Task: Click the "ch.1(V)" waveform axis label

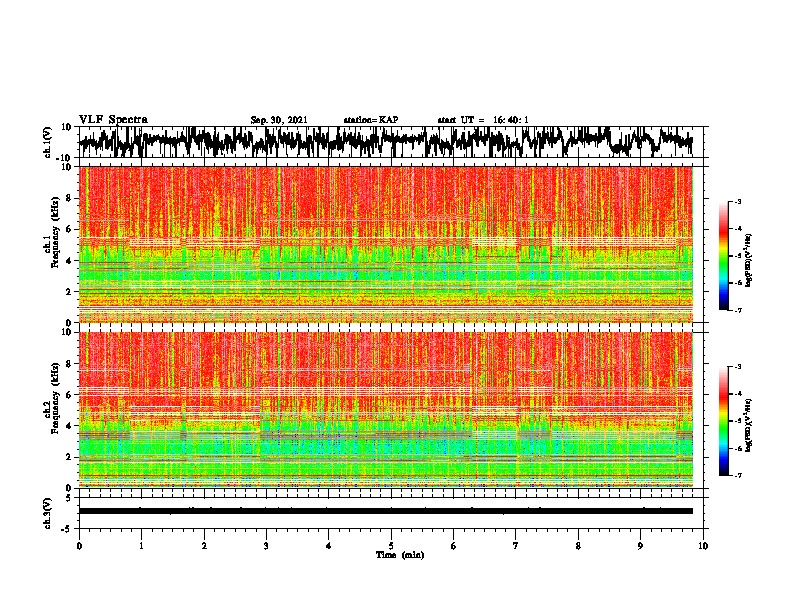Action: coord(48,142)
